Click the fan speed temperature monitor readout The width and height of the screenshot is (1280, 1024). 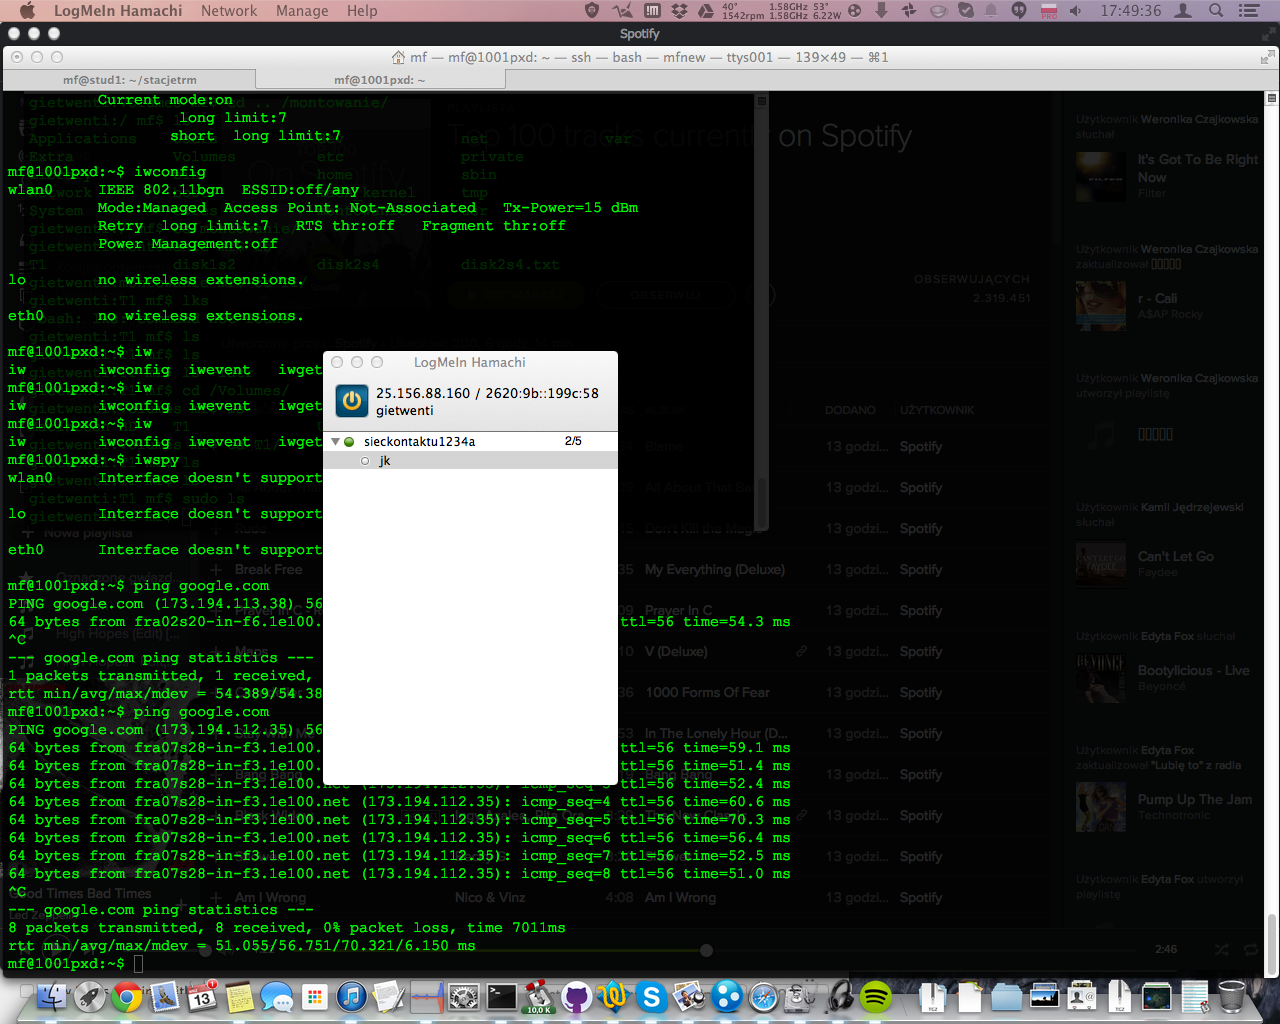[x=782, y=11]
